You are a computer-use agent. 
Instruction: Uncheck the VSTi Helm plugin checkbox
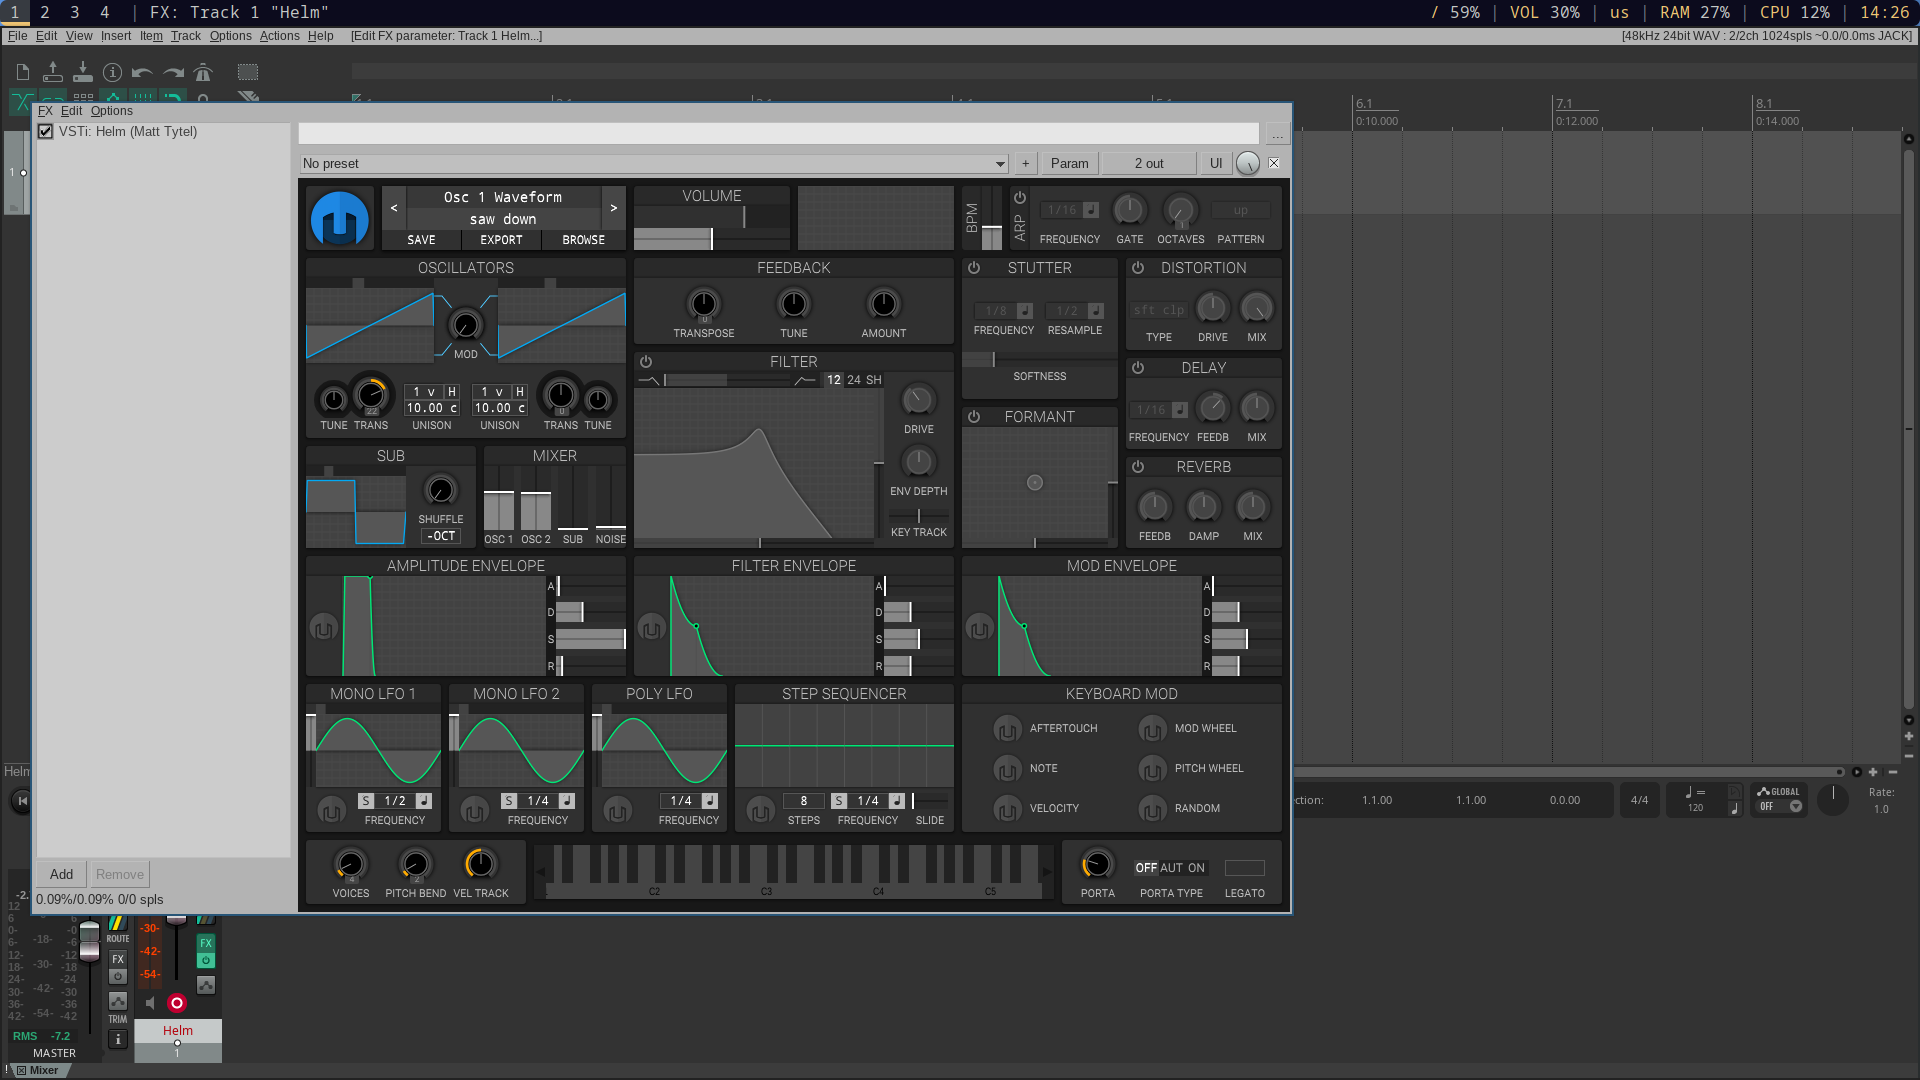point(45,132)
